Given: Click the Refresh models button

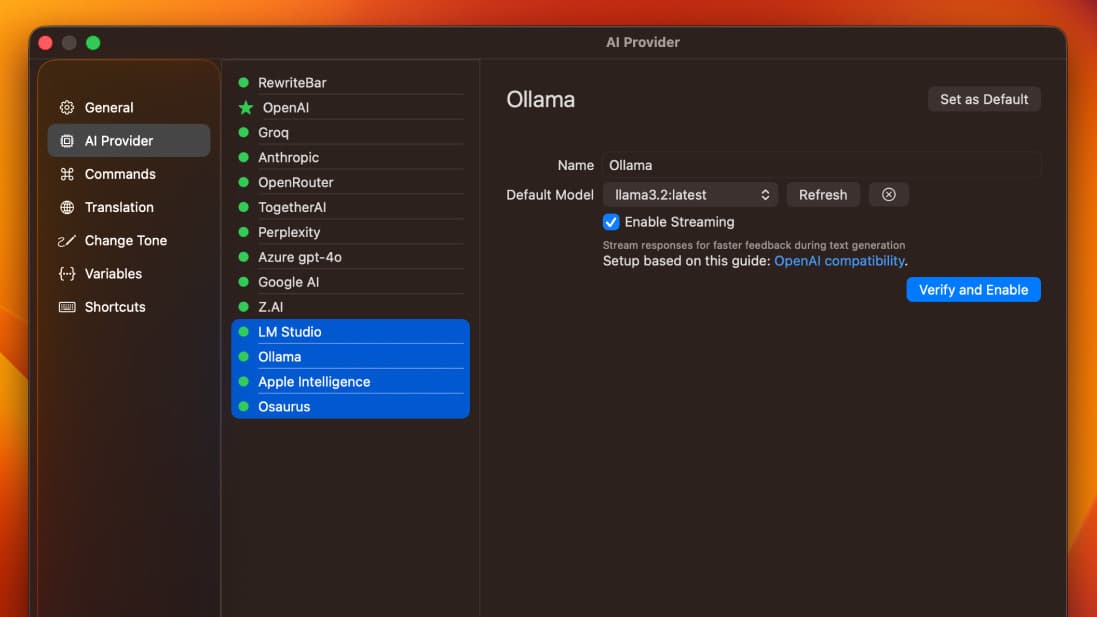Looking at the screenshot, I should click(x=822, y=195).
